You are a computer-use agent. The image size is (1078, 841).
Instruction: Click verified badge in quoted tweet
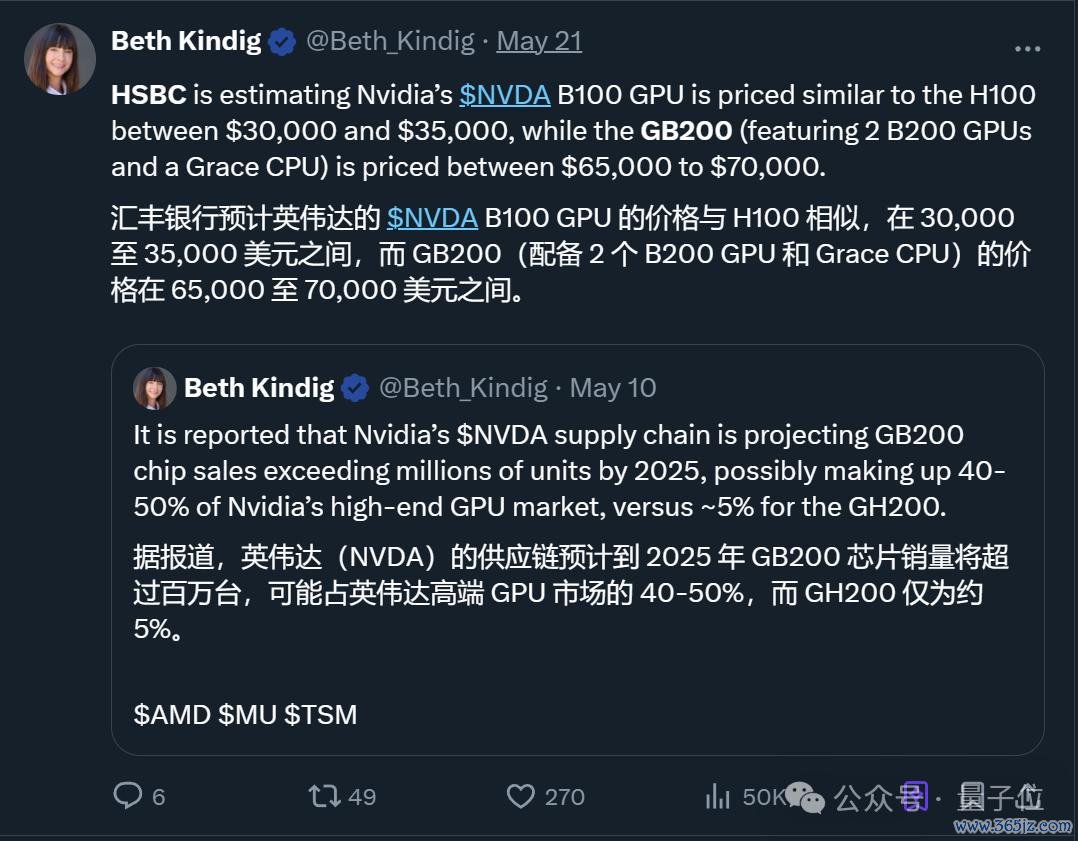point(355,389)
